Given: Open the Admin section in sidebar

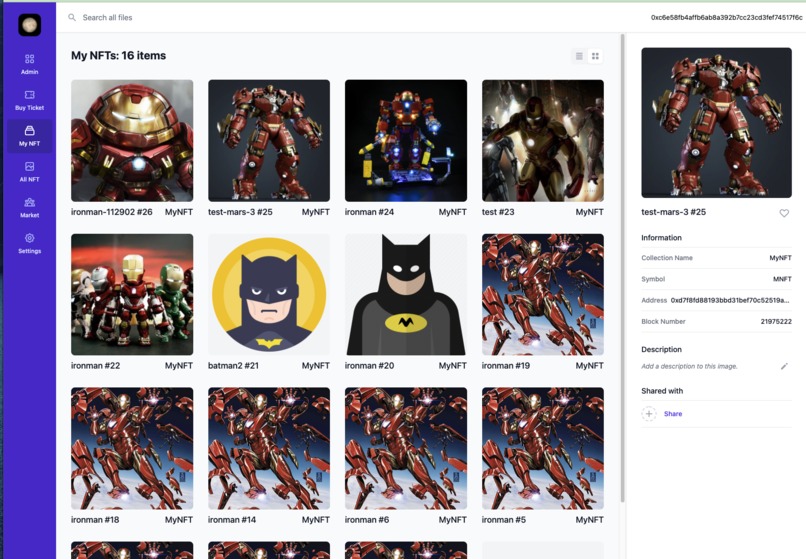Looking at the screenshot, I should pos(29,64).
